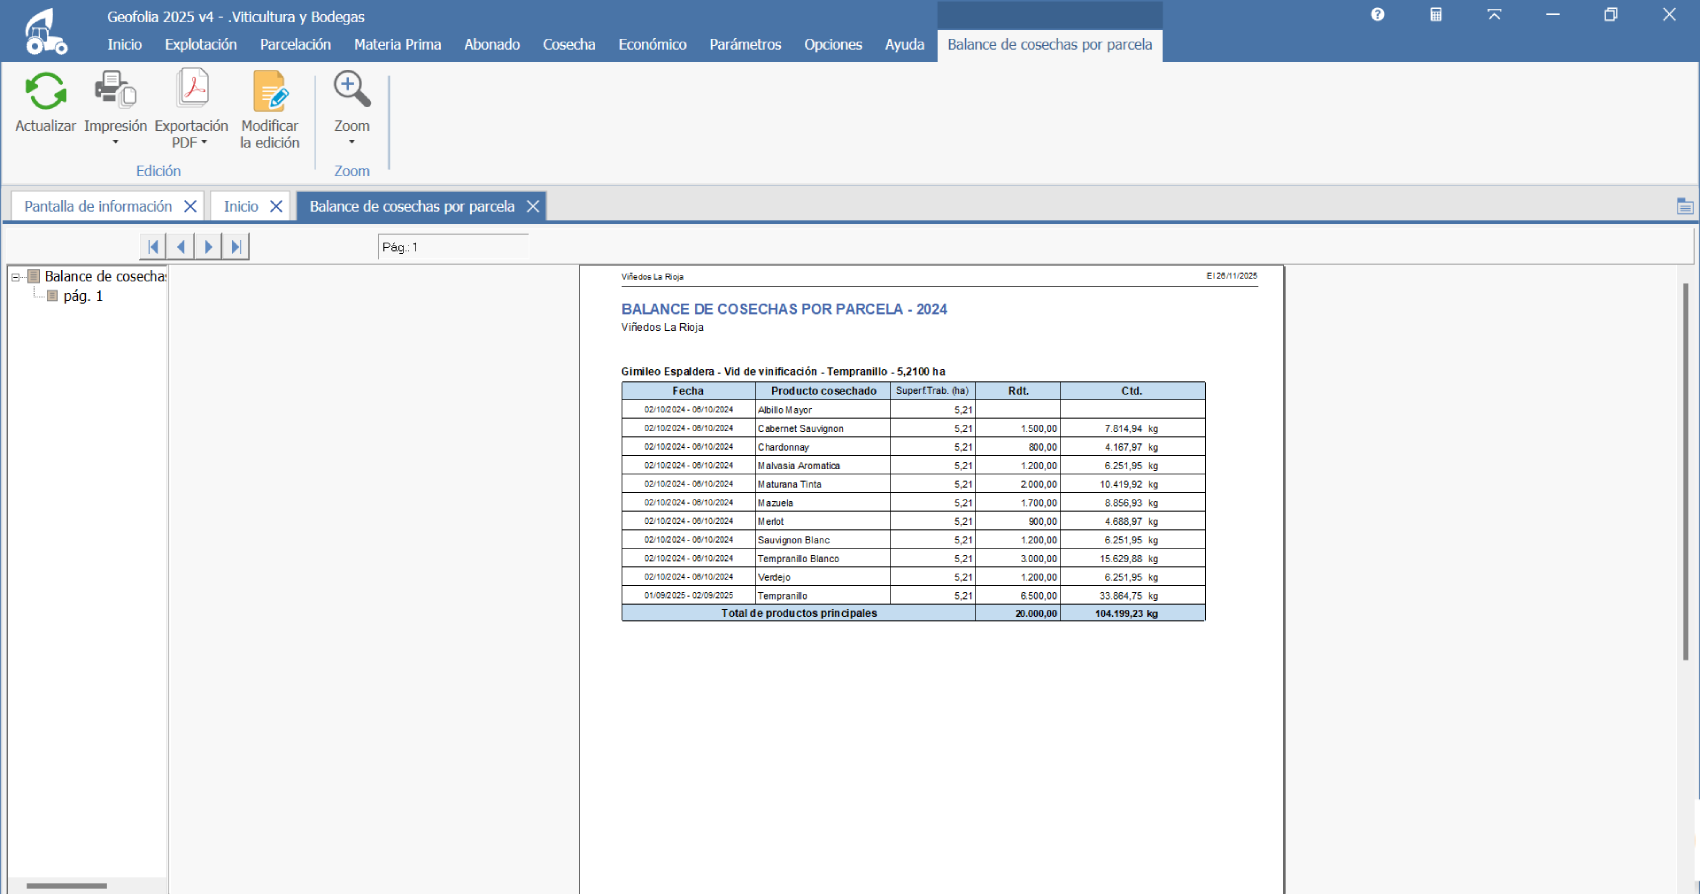Collapse the ribbon with the up-arrow icon
Viewport: 1700px width, 894px height.
click(x=1494, y=15)
